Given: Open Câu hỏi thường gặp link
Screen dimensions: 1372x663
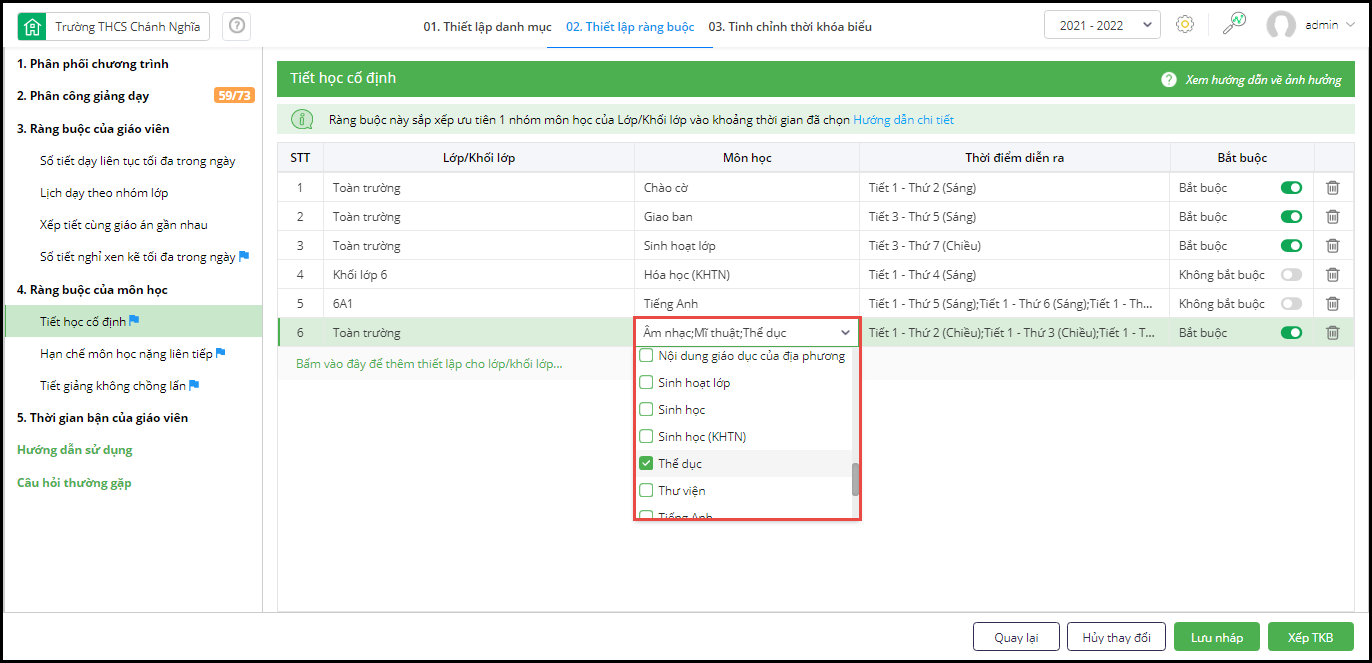Looking at the screenshot, I should [x=74, y=483].
